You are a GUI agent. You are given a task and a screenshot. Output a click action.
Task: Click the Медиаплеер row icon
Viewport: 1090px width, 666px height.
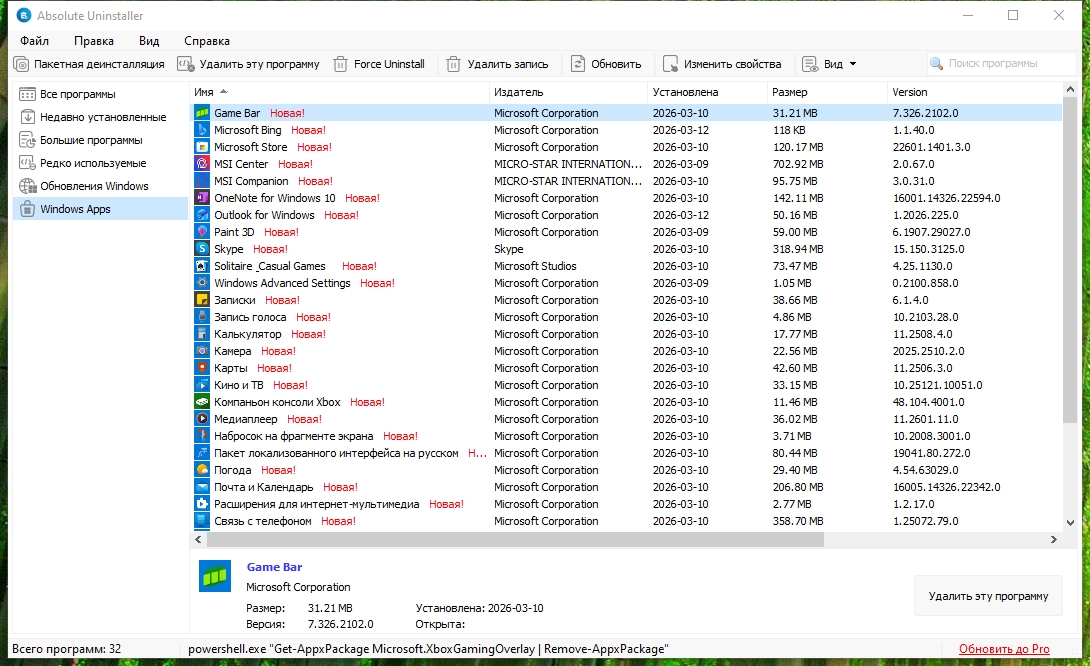tap(202, 419)
